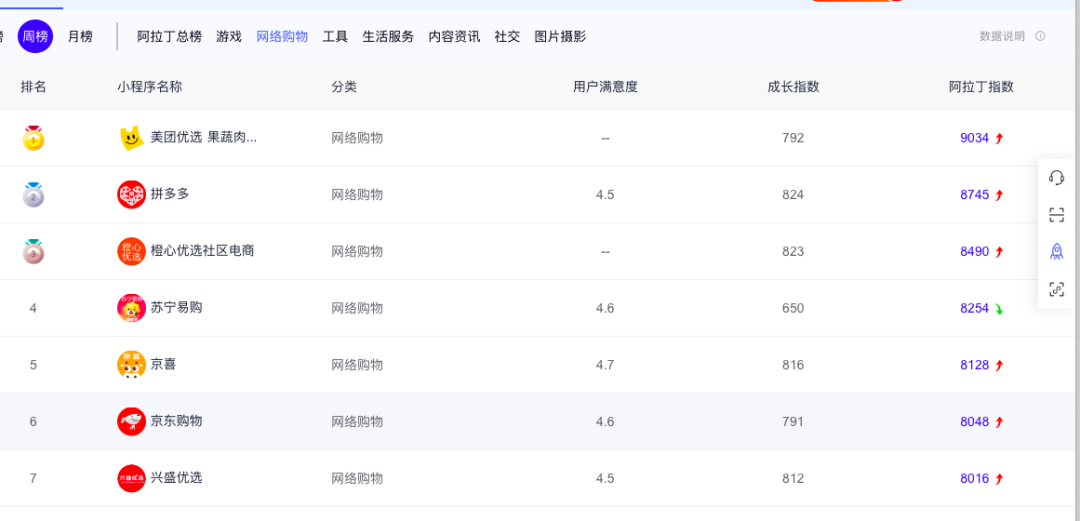The height and width of the screenshot is (521, 1080).
Task: Open the 数据说明 data explanation link
Action: pyautogui.click(x=1002, y=37)
